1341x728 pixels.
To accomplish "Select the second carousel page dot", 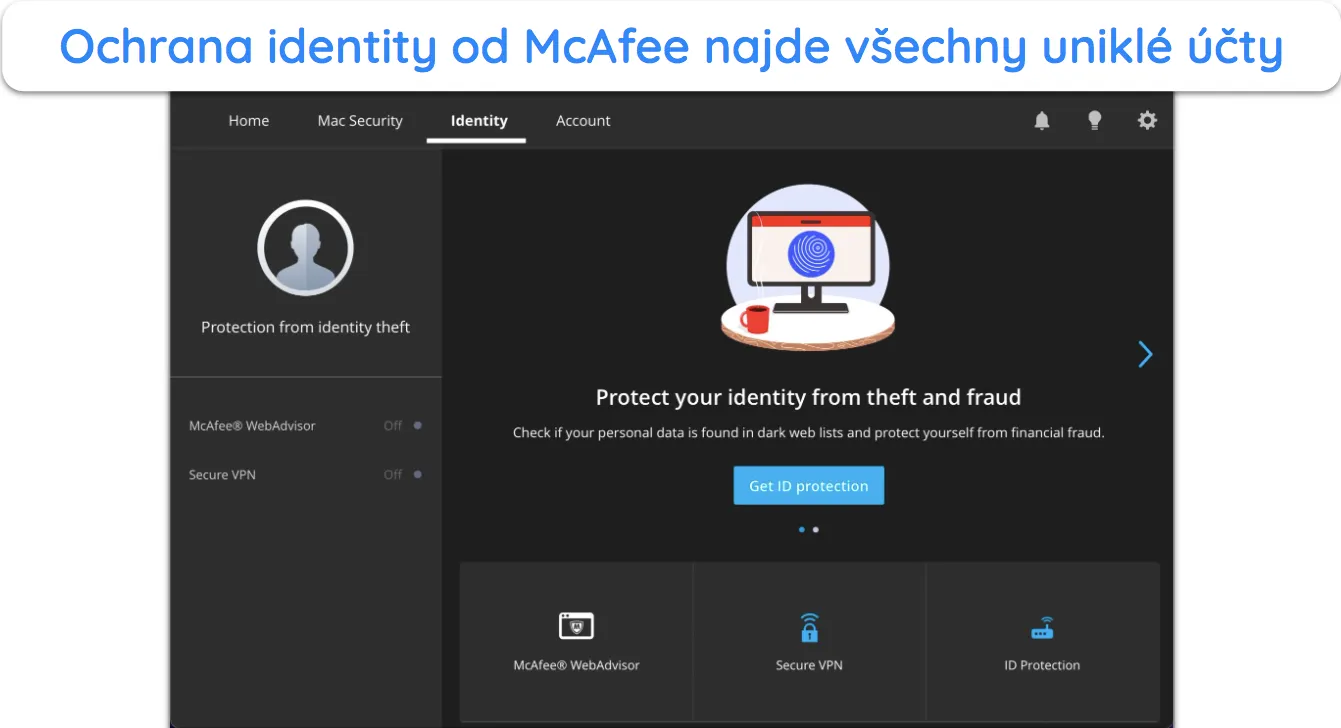I will (x=816, y=530).
